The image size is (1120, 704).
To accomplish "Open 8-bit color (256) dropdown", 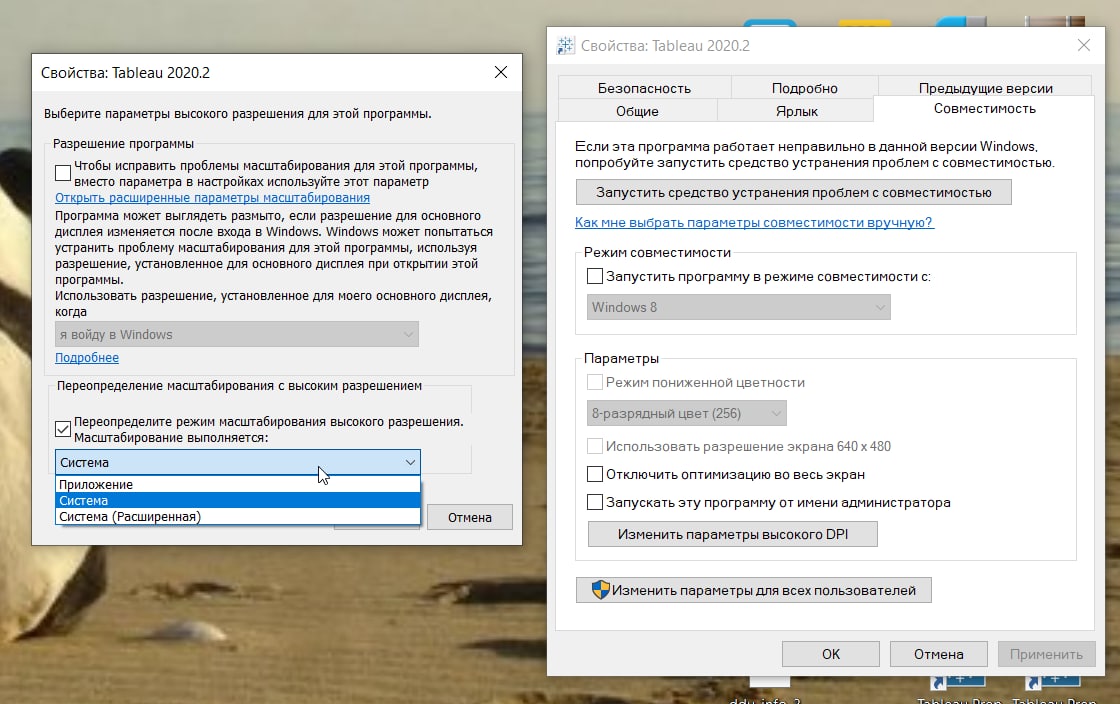I will click(686, 413).
